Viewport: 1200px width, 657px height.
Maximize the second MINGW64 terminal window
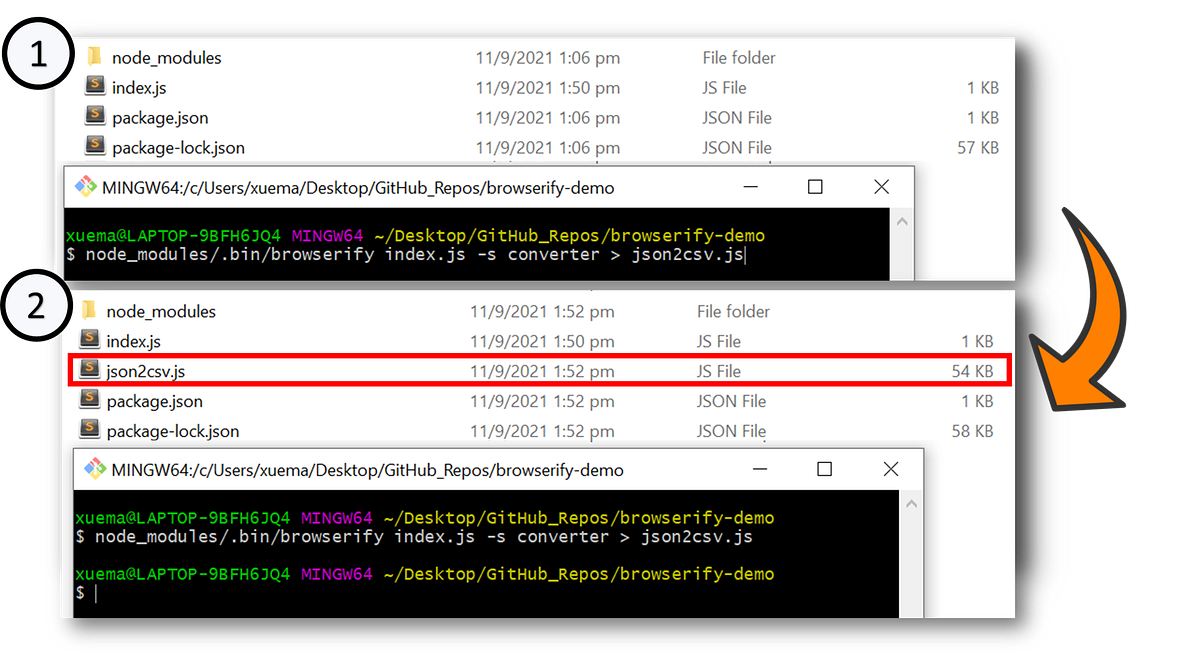pyautogui.click(x=824, y=469)
